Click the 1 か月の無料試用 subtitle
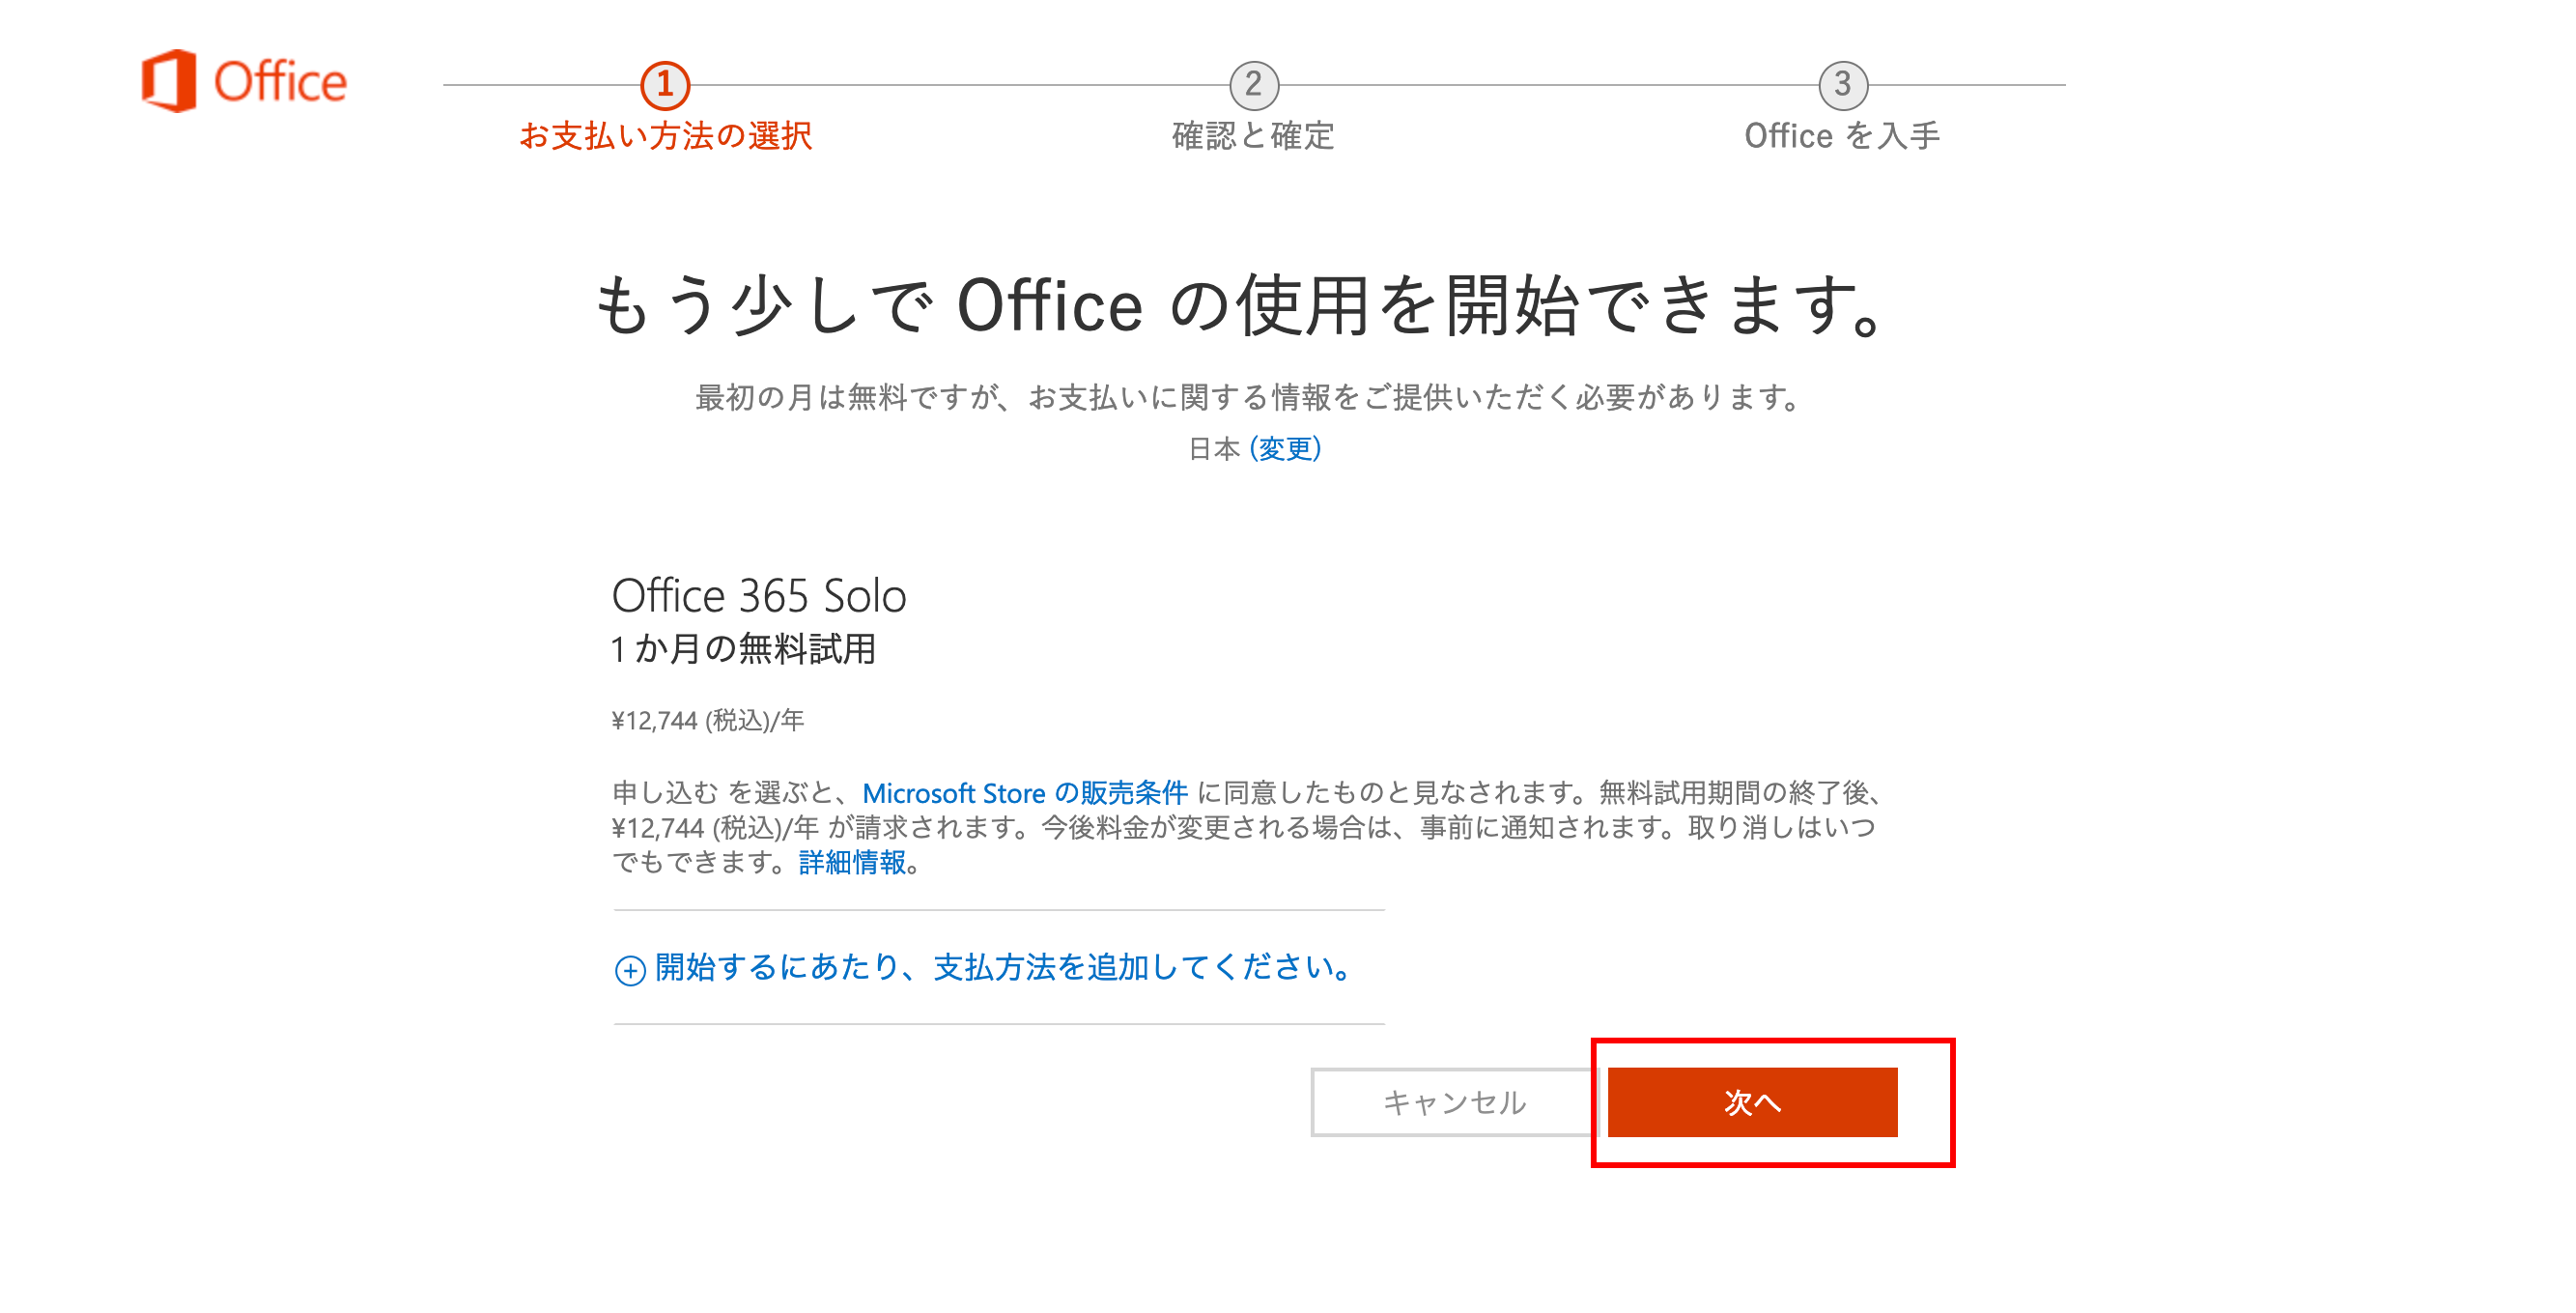This screenshot has width=2576, height=1313. 743,649
